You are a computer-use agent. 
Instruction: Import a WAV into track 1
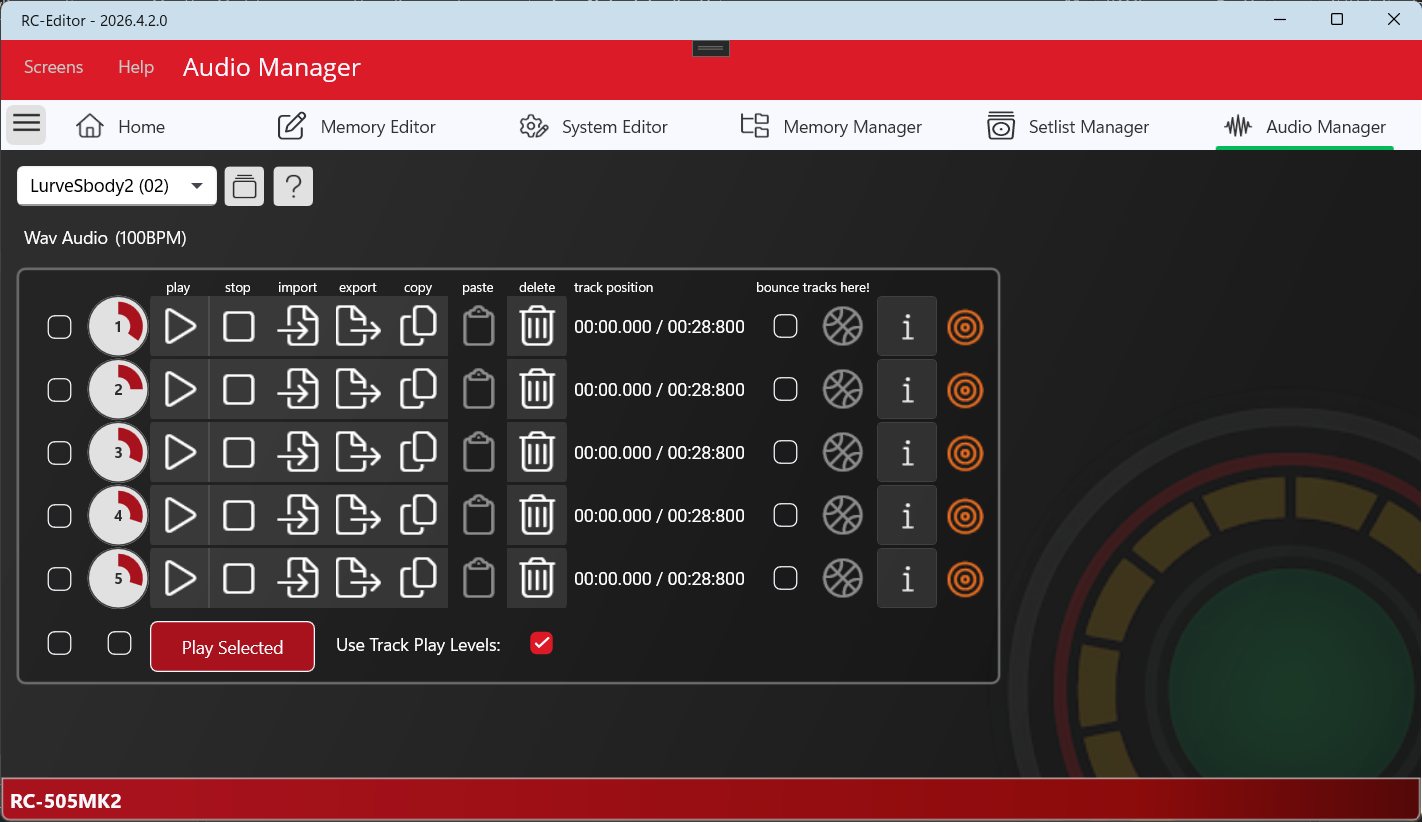point(298,326)
